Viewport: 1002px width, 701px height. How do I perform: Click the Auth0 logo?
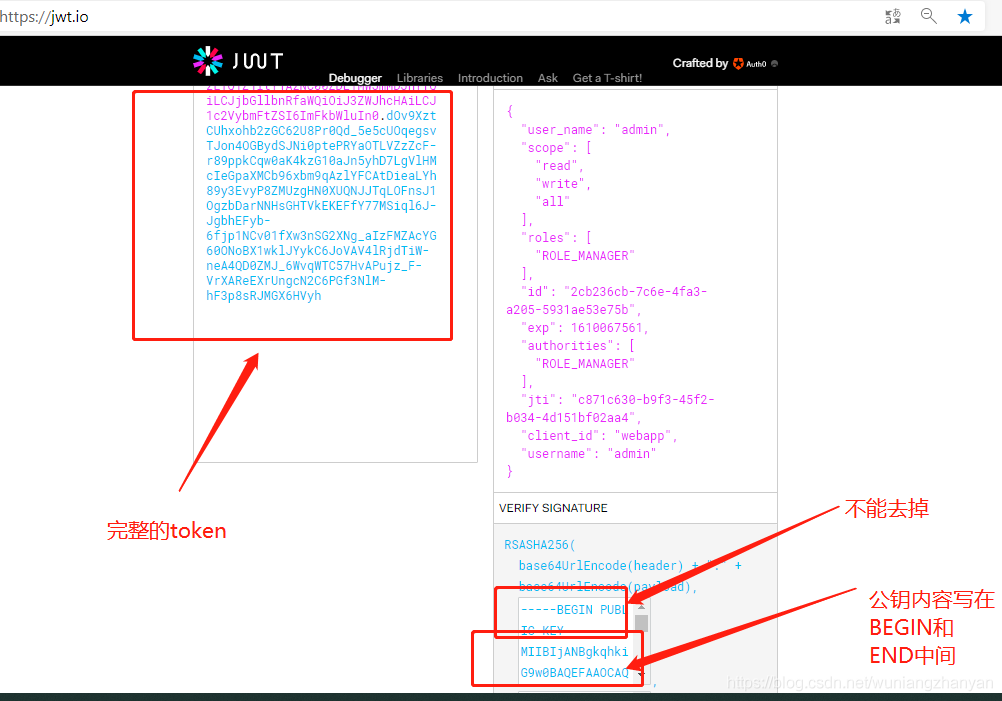[x=750, y=63]
